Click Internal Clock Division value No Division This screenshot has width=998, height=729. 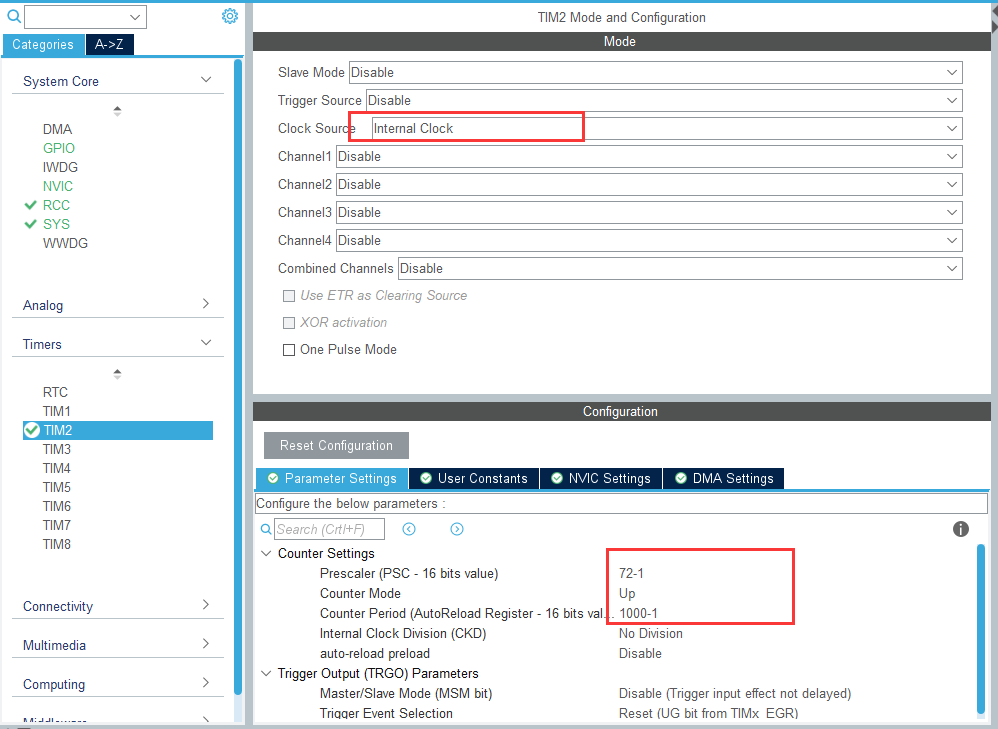tap(650, 634)
